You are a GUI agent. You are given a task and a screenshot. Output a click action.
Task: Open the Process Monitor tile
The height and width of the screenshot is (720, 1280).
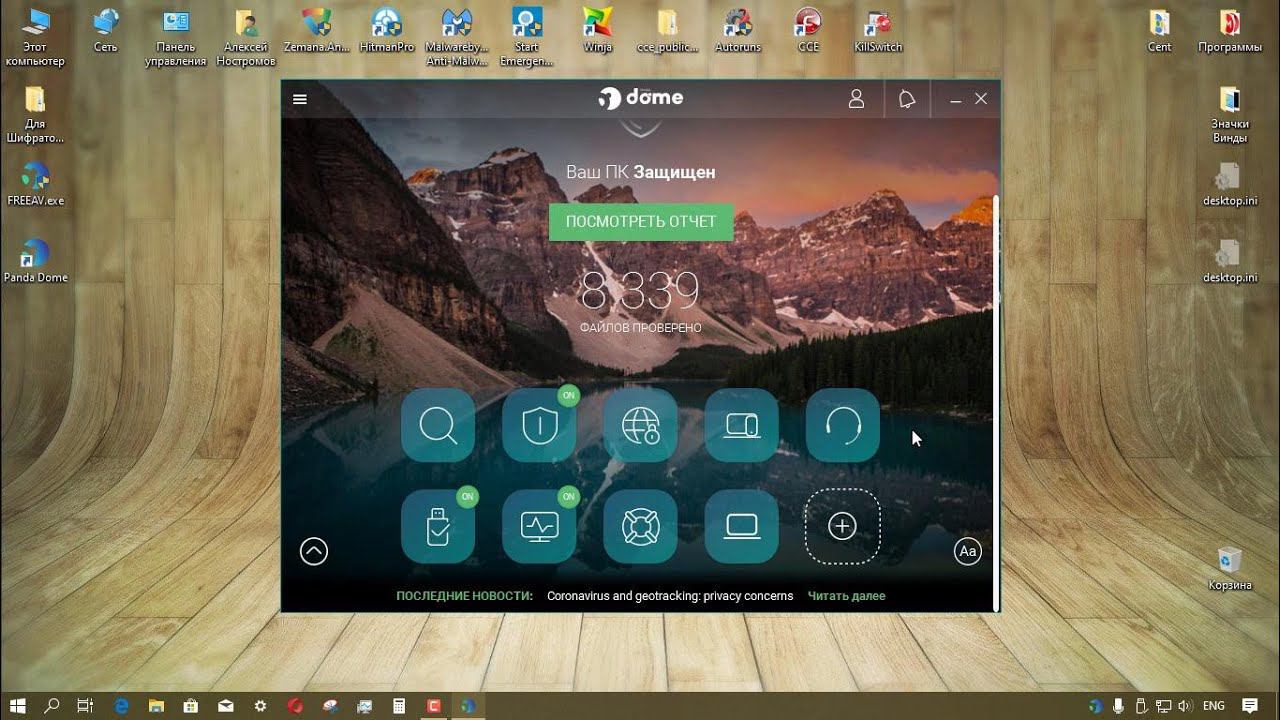tap(539, 526)
